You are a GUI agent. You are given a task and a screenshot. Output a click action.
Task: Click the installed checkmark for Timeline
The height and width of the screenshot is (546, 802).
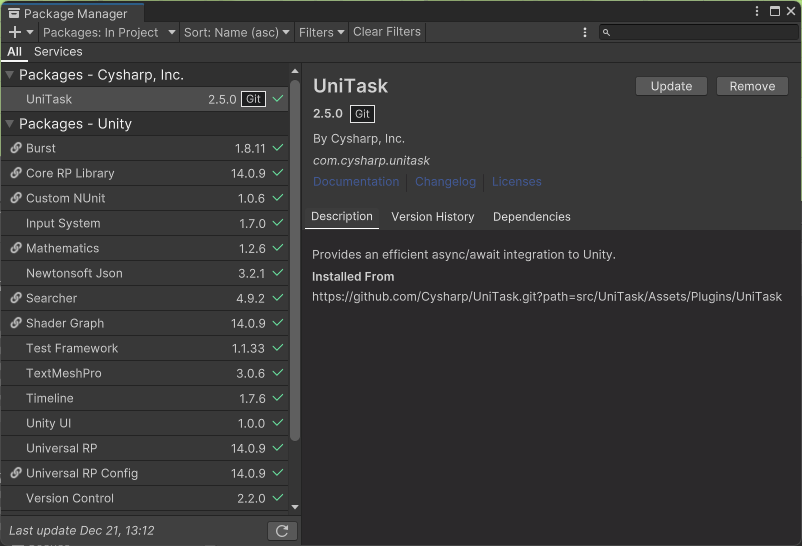click(278, 398)
